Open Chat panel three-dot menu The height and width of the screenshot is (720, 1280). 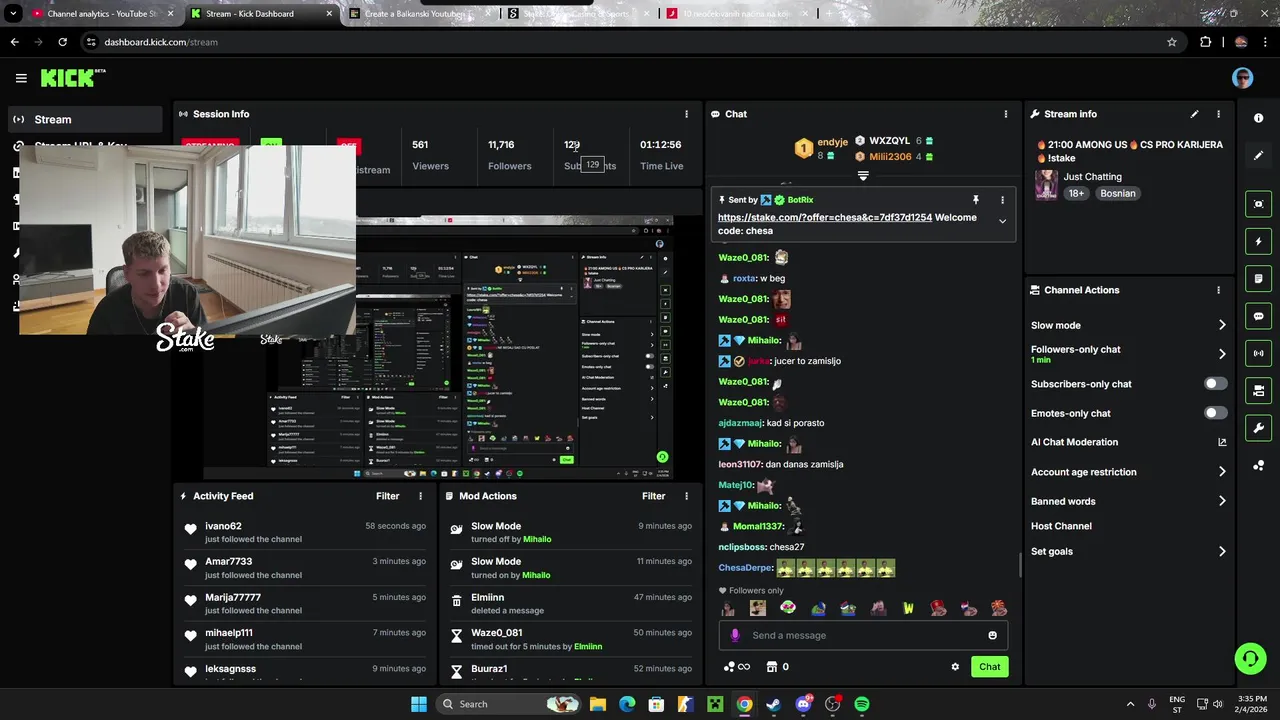coord(1006,114)
